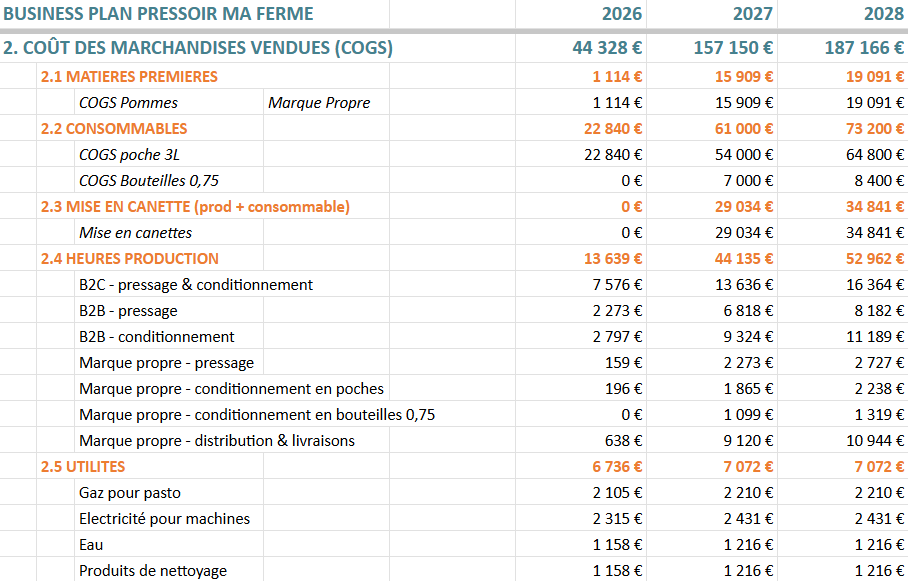Click the 2.1 Matières Premières subheading

pos(129,76)
